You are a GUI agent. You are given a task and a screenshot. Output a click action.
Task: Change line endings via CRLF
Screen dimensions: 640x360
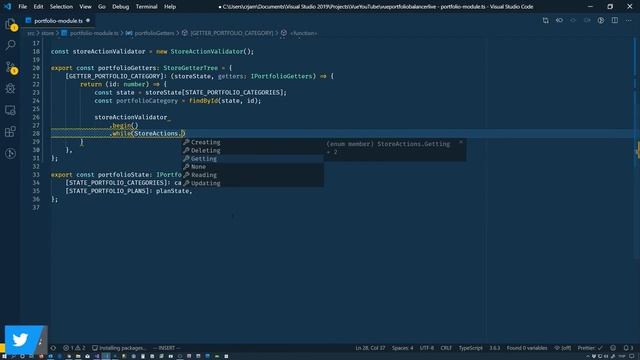446,348
